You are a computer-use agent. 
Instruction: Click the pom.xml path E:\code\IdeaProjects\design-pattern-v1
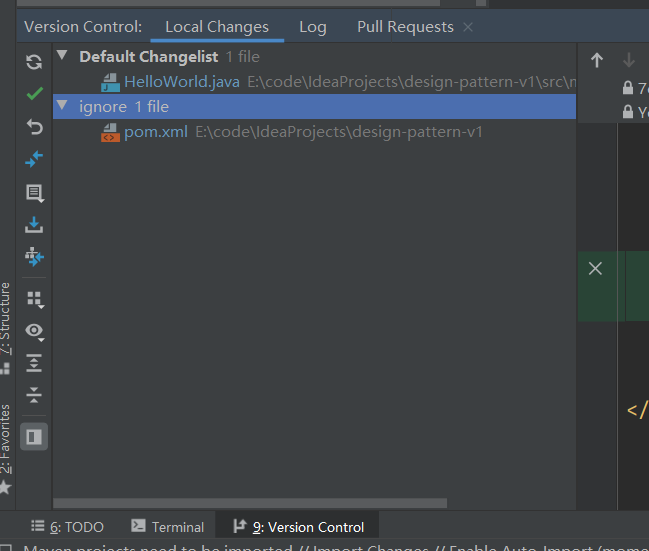(339, 132)
